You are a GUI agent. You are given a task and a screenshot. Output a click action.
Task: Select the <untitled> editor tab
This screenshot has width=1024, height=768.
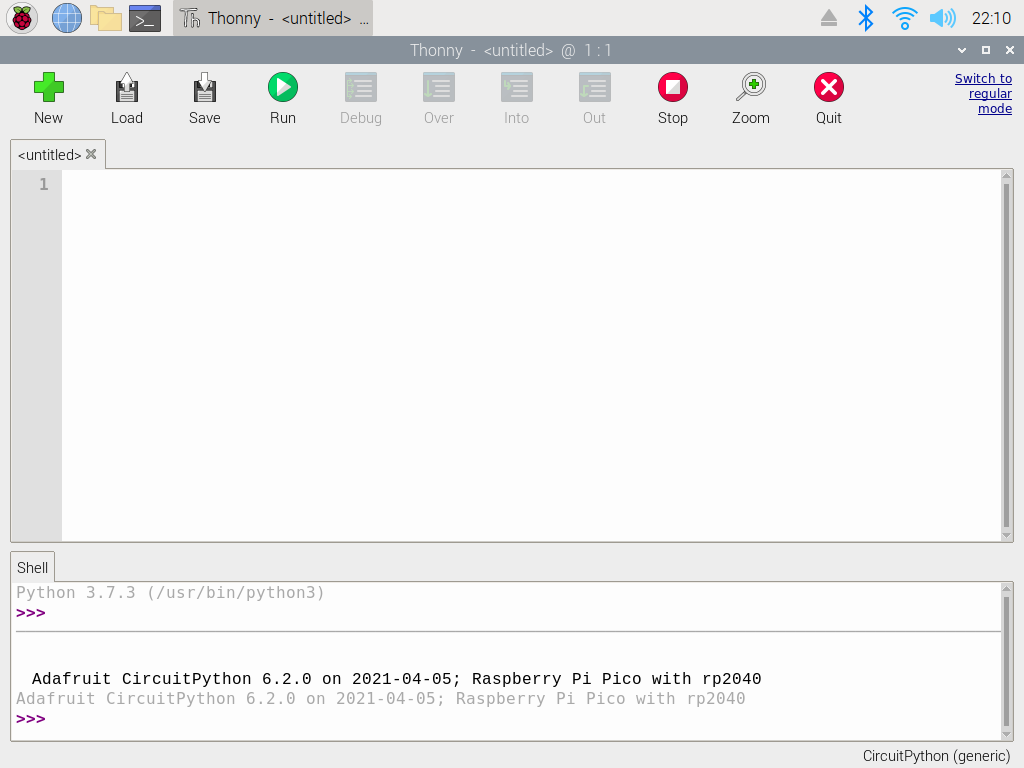(x=50, y=155)
